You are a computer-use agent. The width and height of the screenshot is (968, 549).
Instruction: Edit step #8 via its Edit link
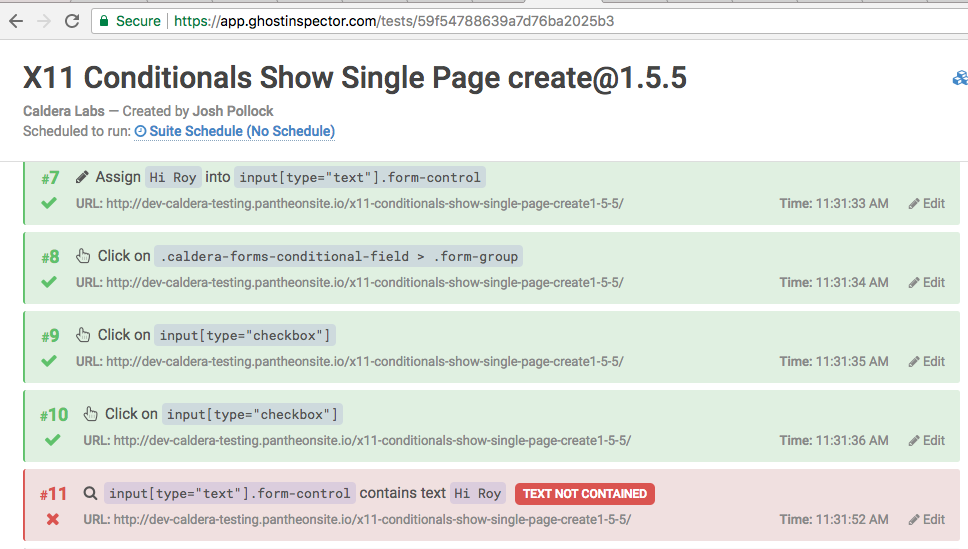[x=927, y=282]
